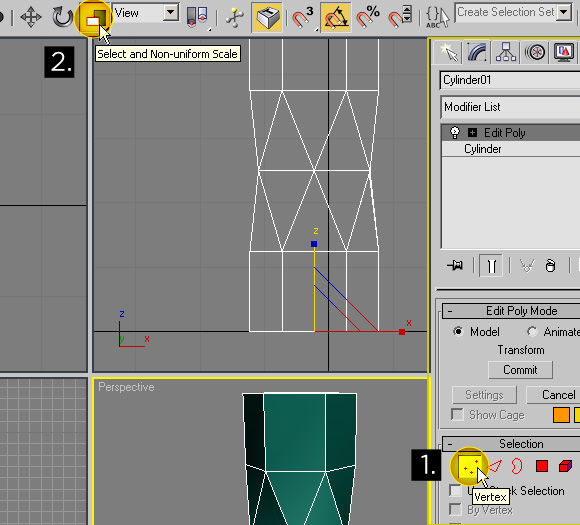Image resolution: width=580 pixels, height=525 pixels.
Task: Collapse the Selection rollout
Action: pyautogui.click(x=450, y=444)
